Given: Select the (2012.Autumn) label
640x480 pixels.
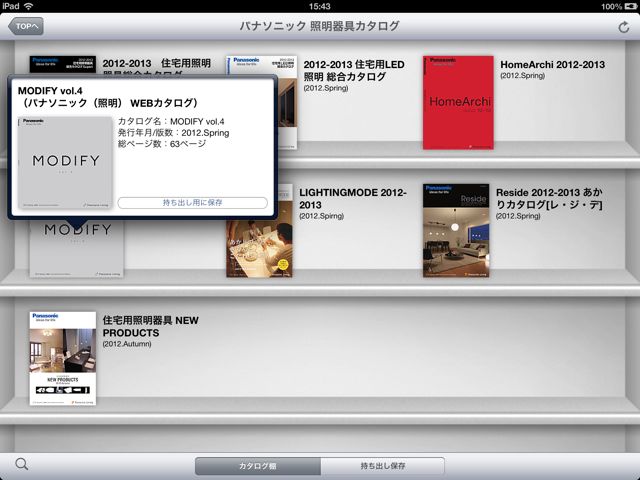Looking at the screenshot, I should click(127, 344).
